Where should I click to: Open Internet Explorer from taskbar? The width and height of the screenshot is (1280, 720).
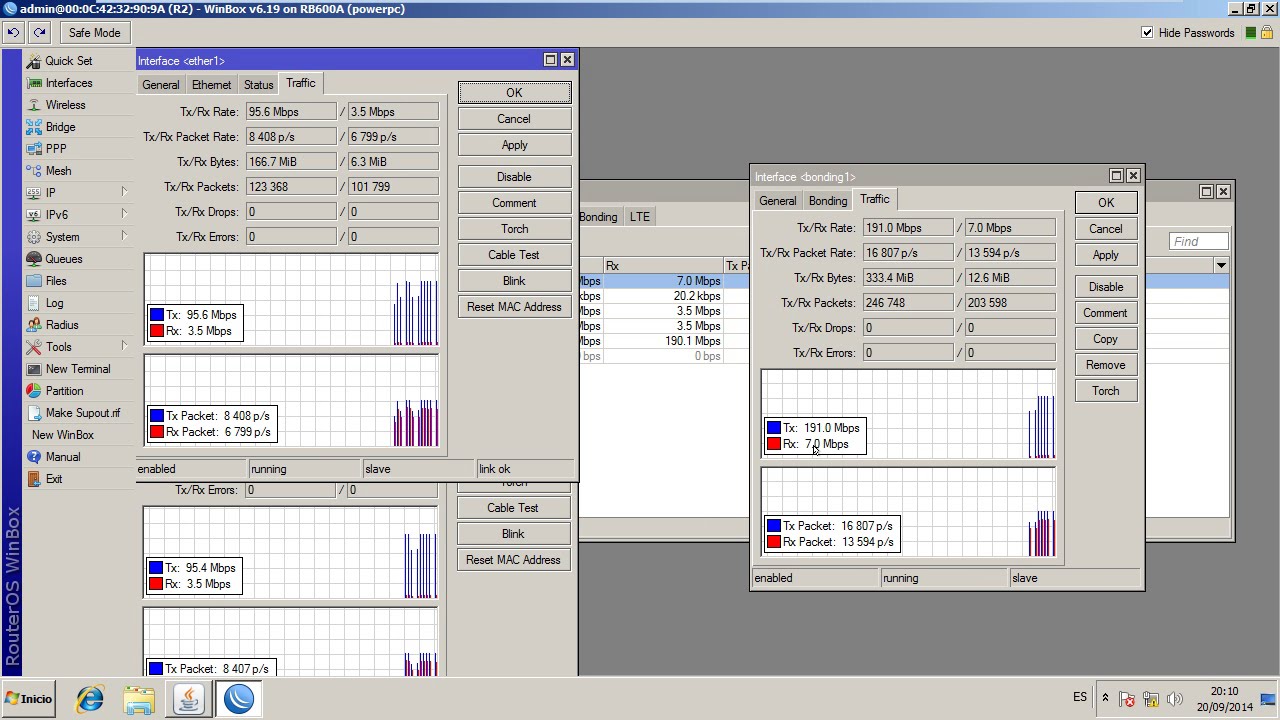pos(90,699)
